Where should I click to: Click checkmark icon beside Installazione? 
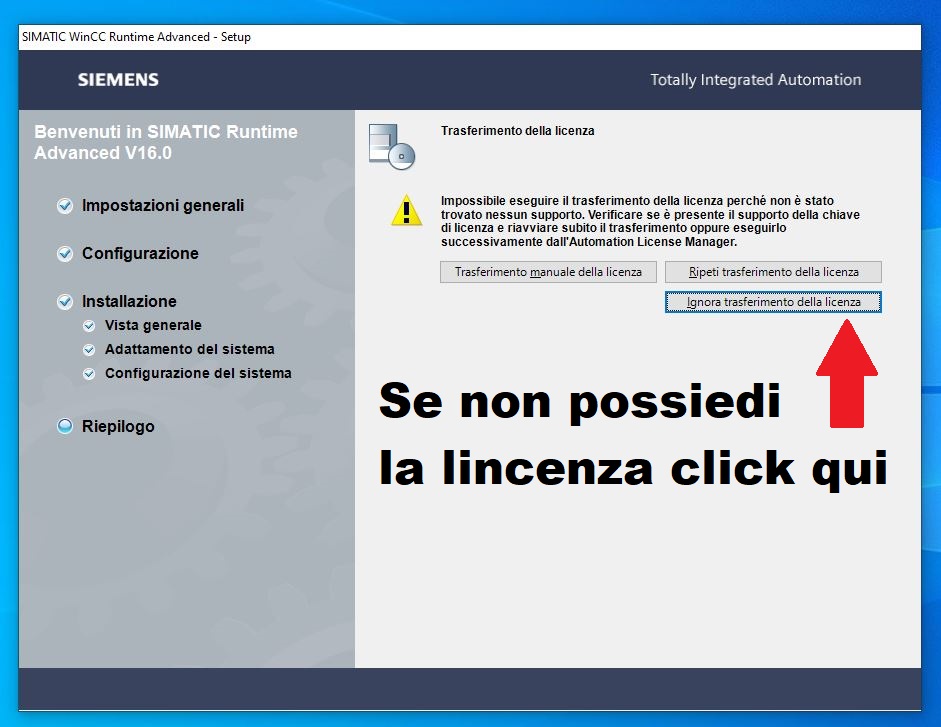(x=65, y=302)
